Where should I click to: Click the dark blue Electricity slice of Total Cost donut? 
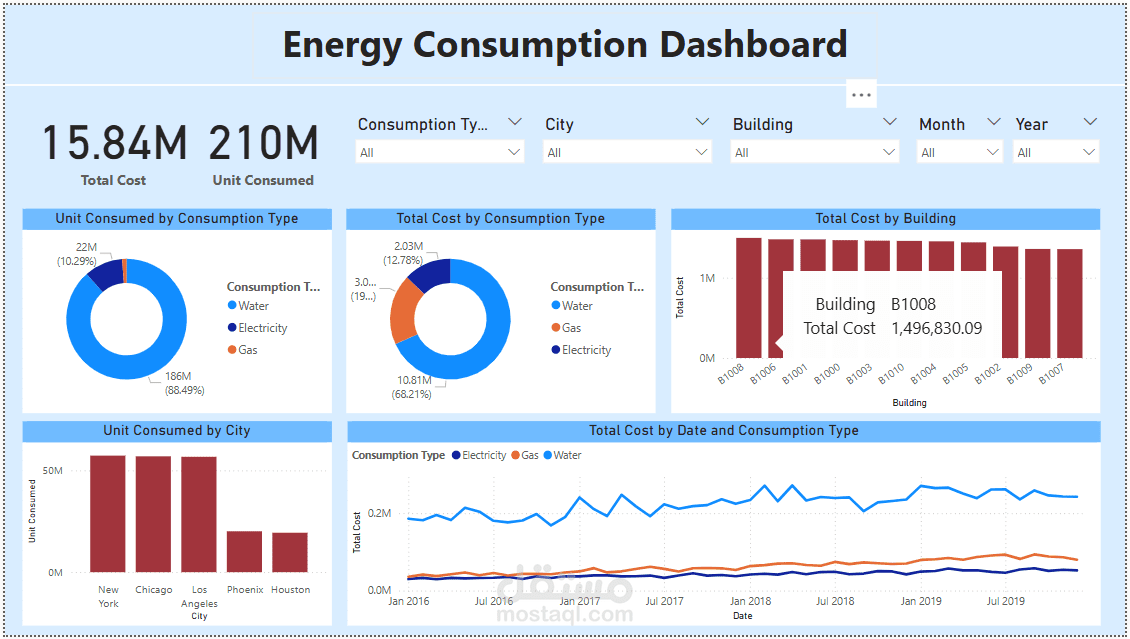point(433,272)
